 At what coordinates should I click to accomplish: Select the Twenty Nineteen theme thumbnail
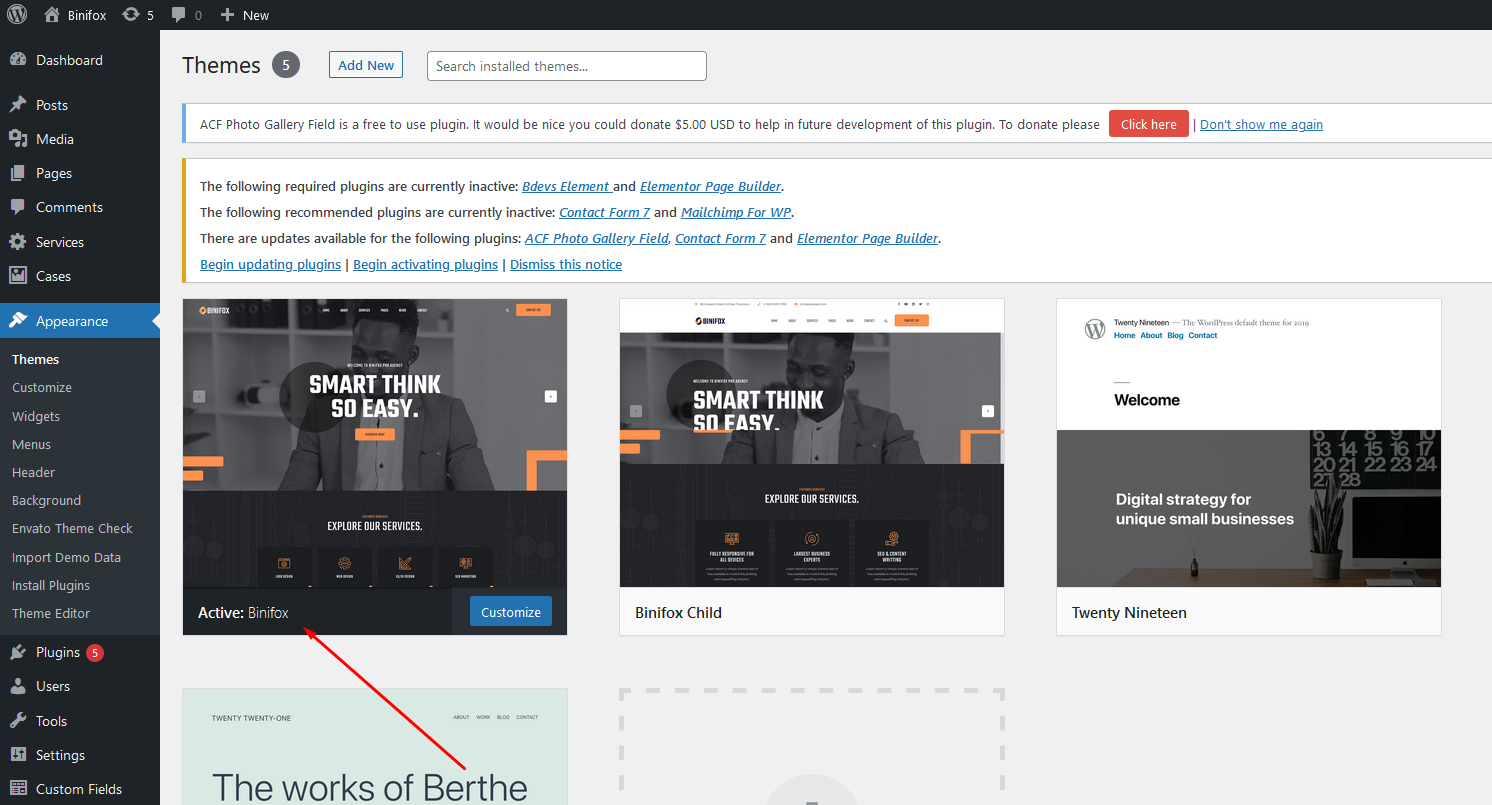point(1248,443)
